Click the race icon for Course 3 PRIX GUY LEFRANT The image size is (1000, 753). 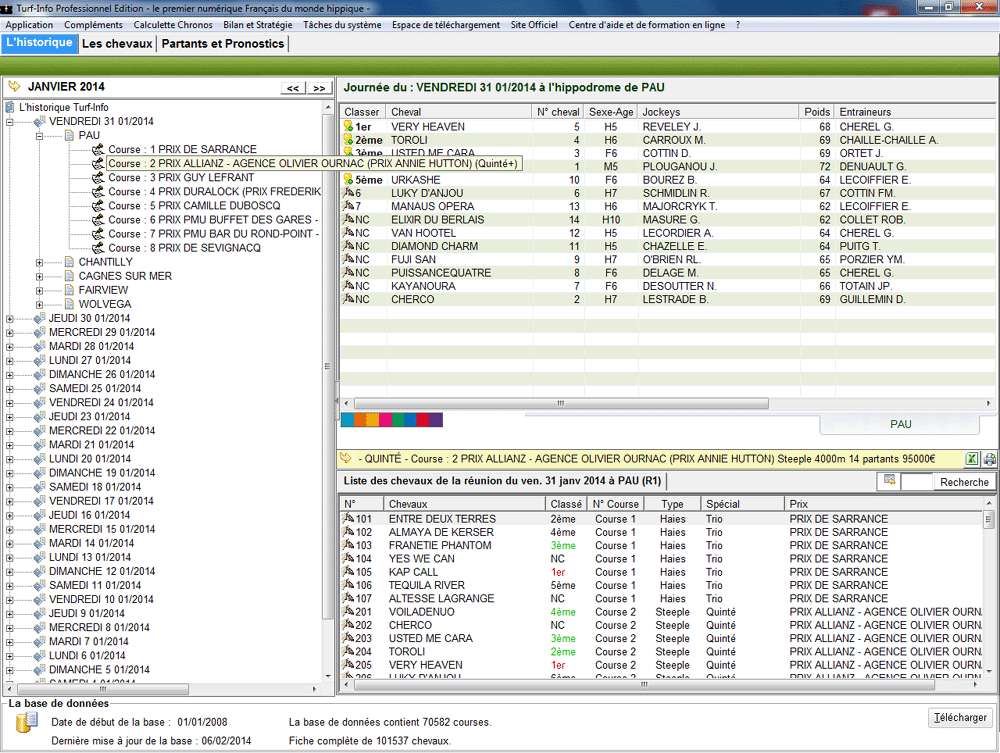click(x=98, y=178)
